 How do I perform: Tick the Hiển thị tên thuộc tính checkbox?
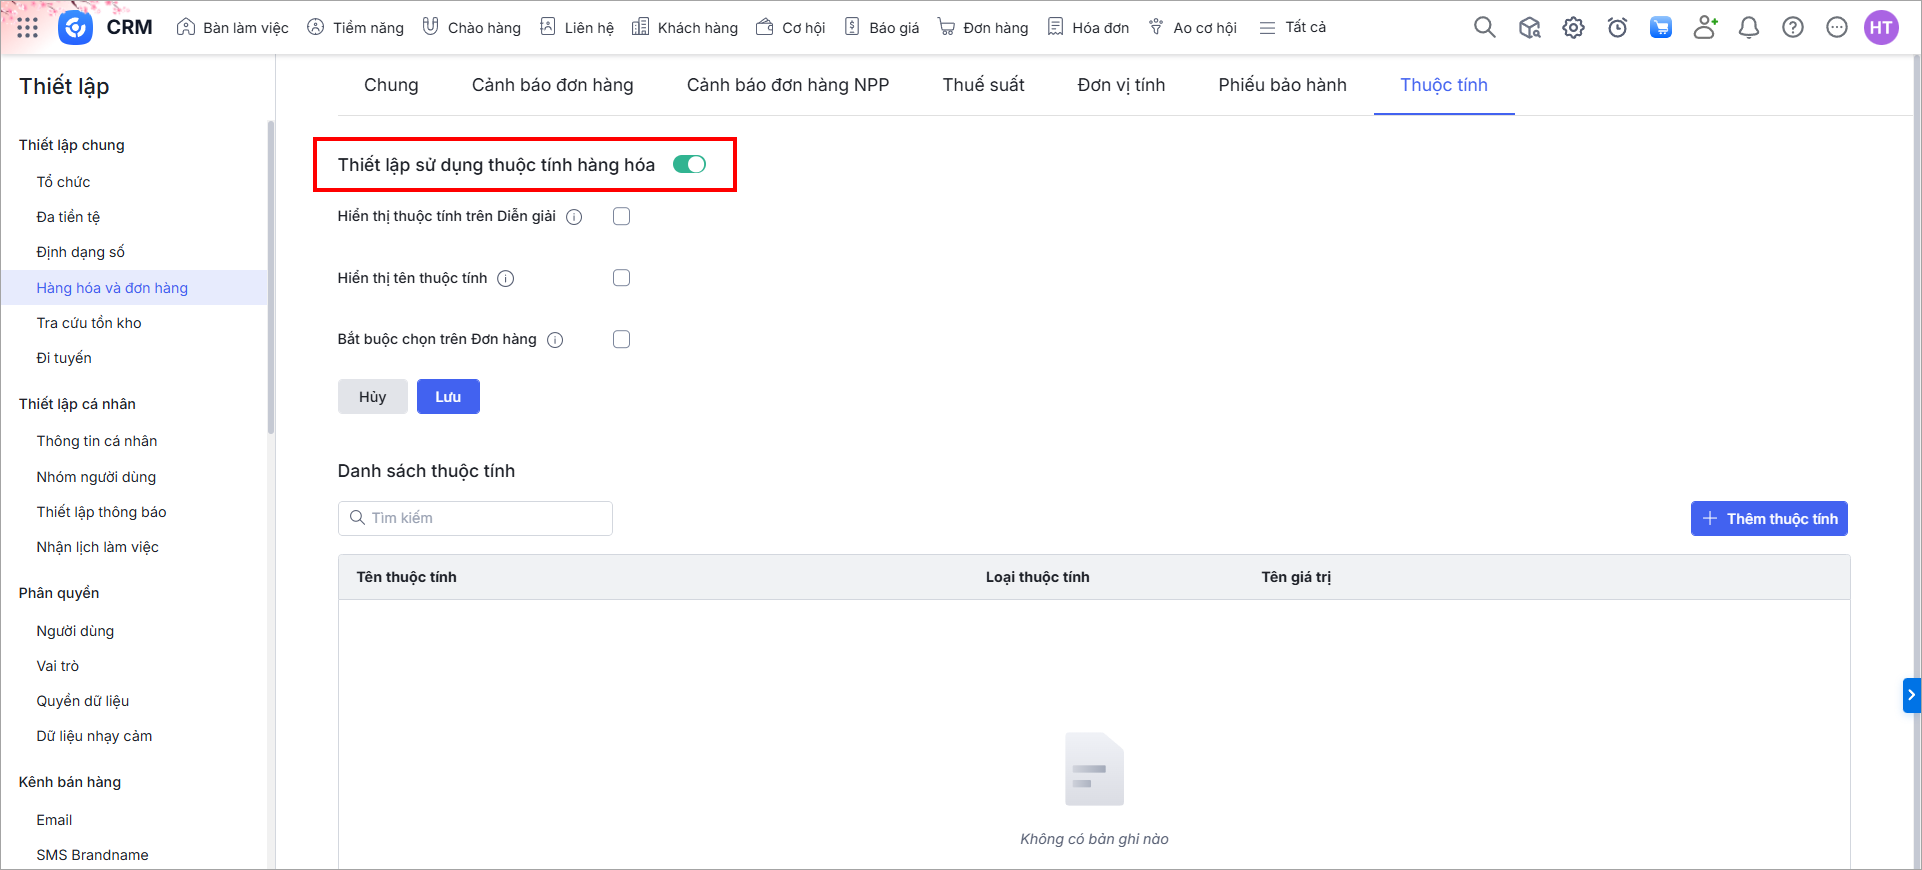621,278
